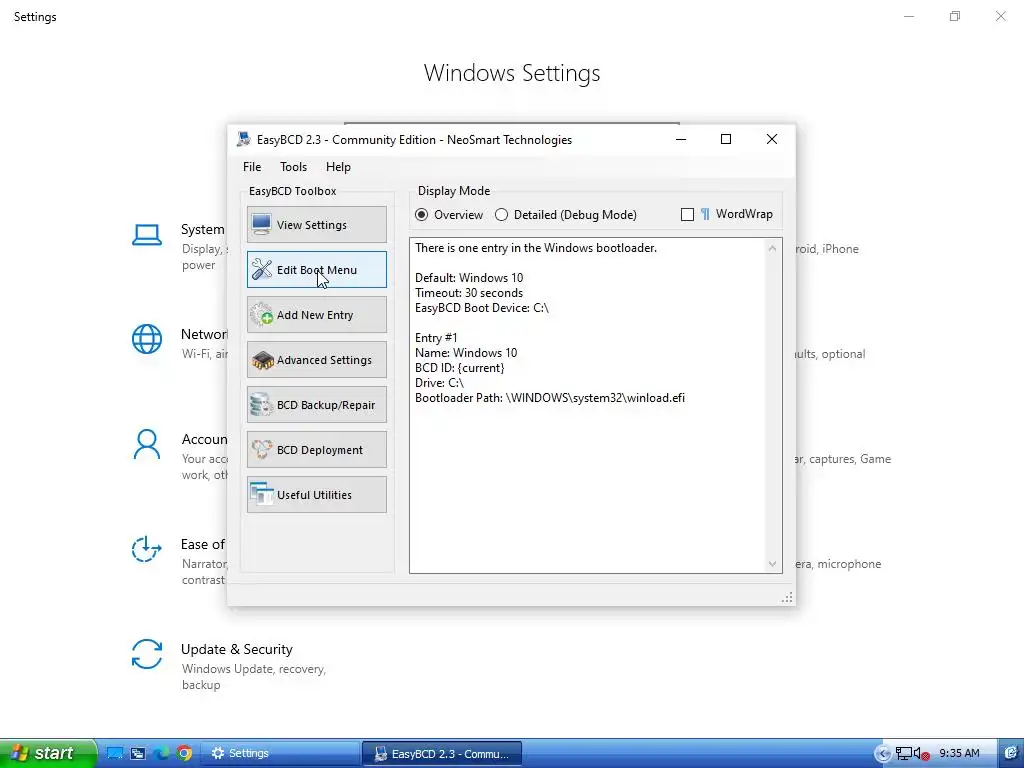Click the volume speaker tray icon
Viewport: 1024px width, 768px height.
921,754
